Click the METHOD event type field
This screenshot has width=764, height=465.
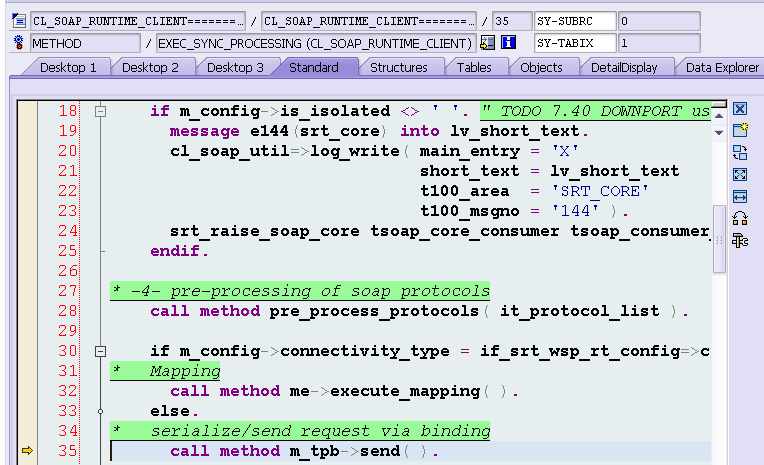point(85,43)
